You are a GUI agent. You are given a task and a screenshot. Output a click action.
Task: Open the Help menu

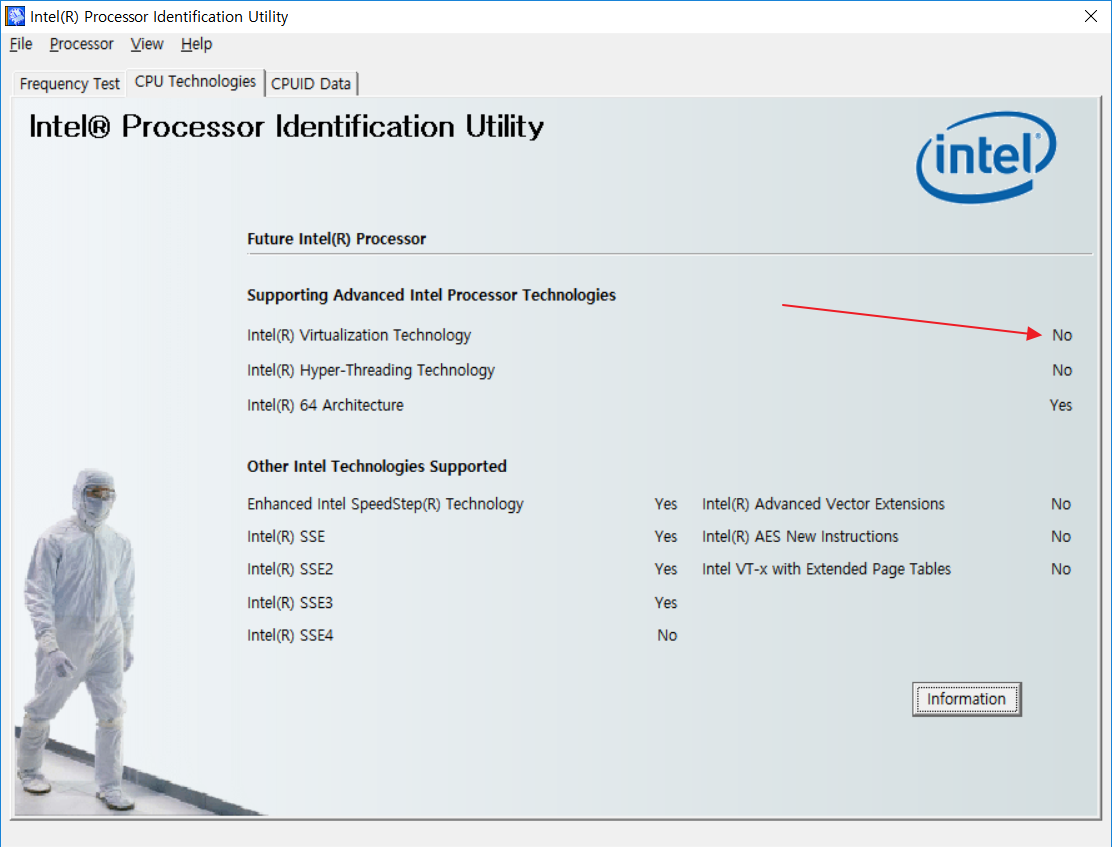196,44
